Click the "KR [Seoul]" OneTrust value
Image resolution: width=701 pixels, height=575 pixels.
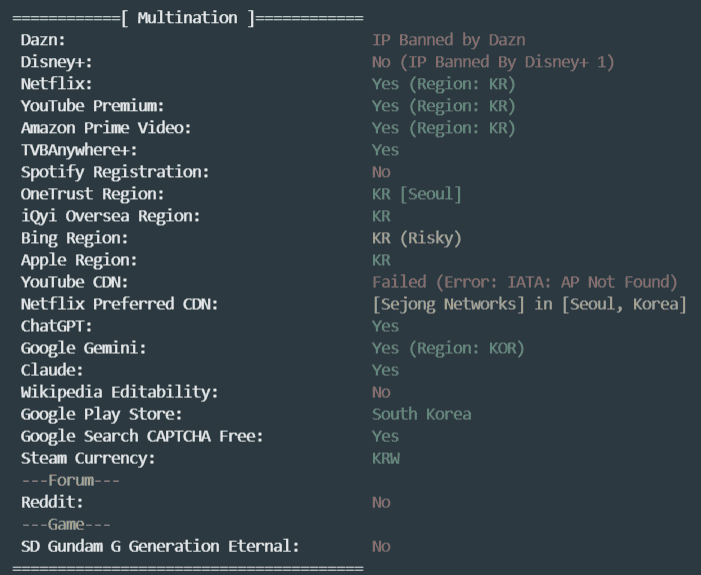pyautogui.click(x=417, y=194)
